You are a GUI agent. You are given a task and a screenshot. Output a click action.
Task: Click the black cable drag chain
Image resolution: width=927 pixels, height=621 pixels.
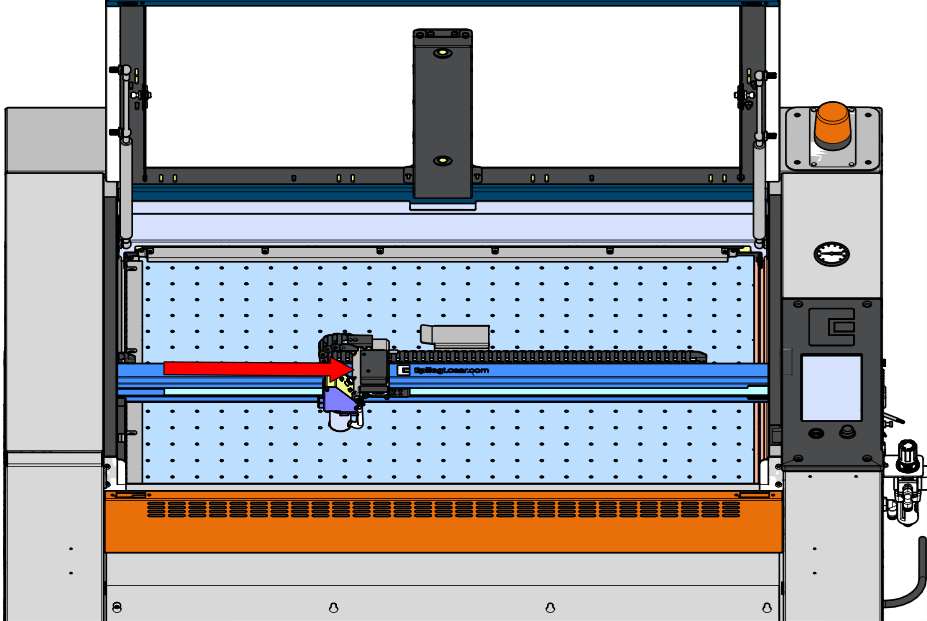550,355
